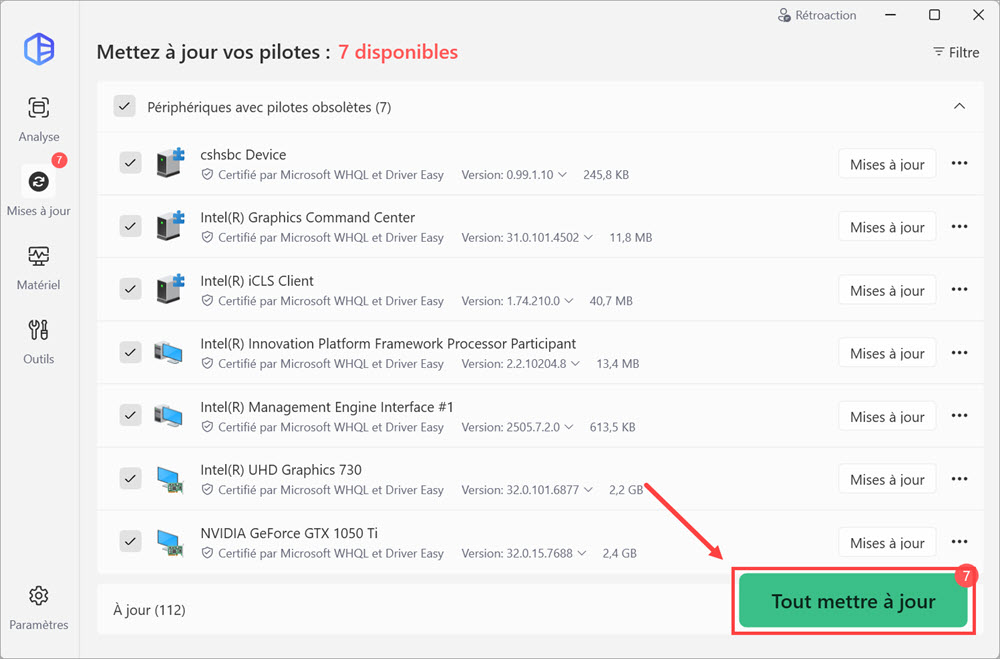Open more options for Innovation Platform Framework
Viewport: 1000px width, 659px height.
959,353
